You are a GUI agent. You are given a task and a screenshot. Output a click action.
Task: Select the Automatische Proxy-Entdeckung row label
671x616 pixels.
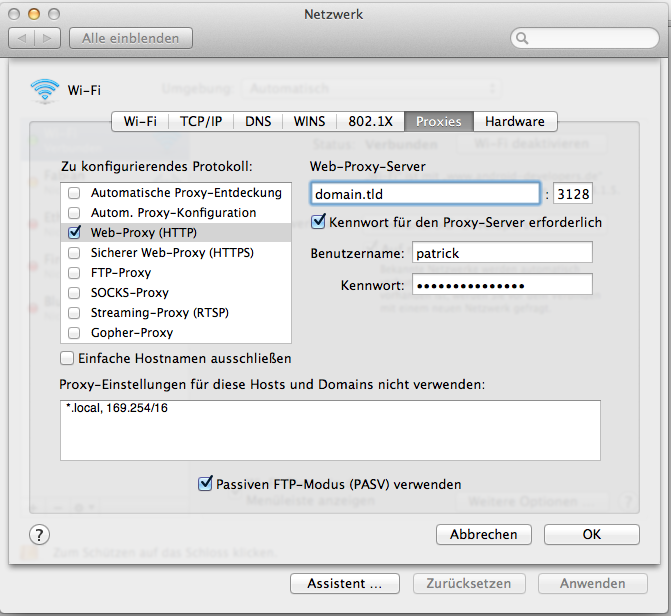coord(186,193)
